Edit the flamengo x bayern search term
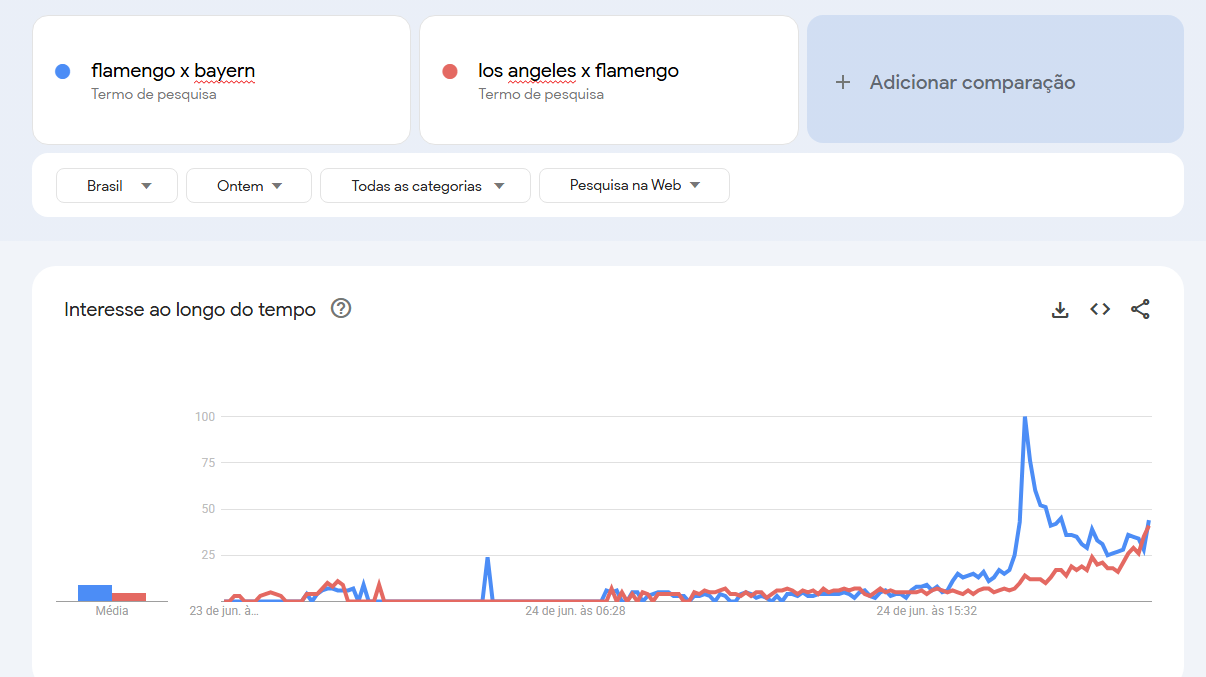The image size is (1206, 677). [173, 71]
